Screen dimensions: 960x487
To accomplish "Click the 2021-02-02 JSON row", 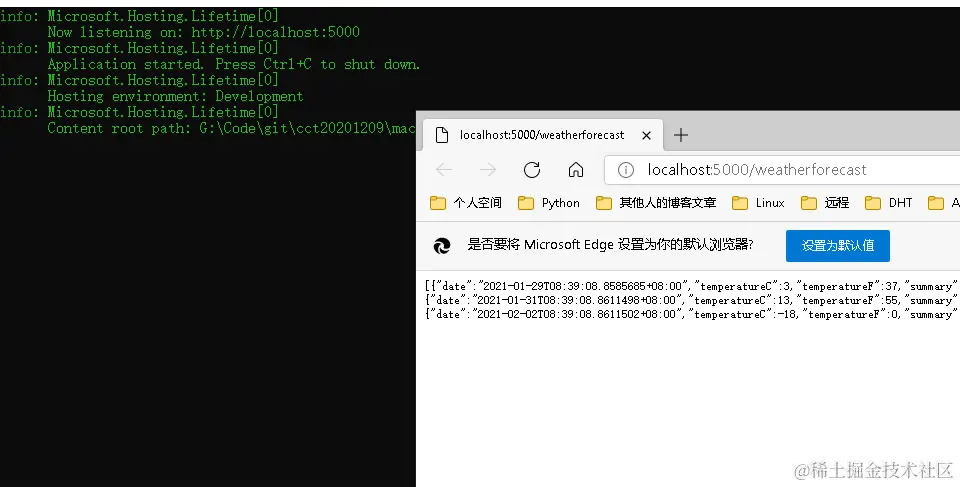I will click(x=691, y=314).
